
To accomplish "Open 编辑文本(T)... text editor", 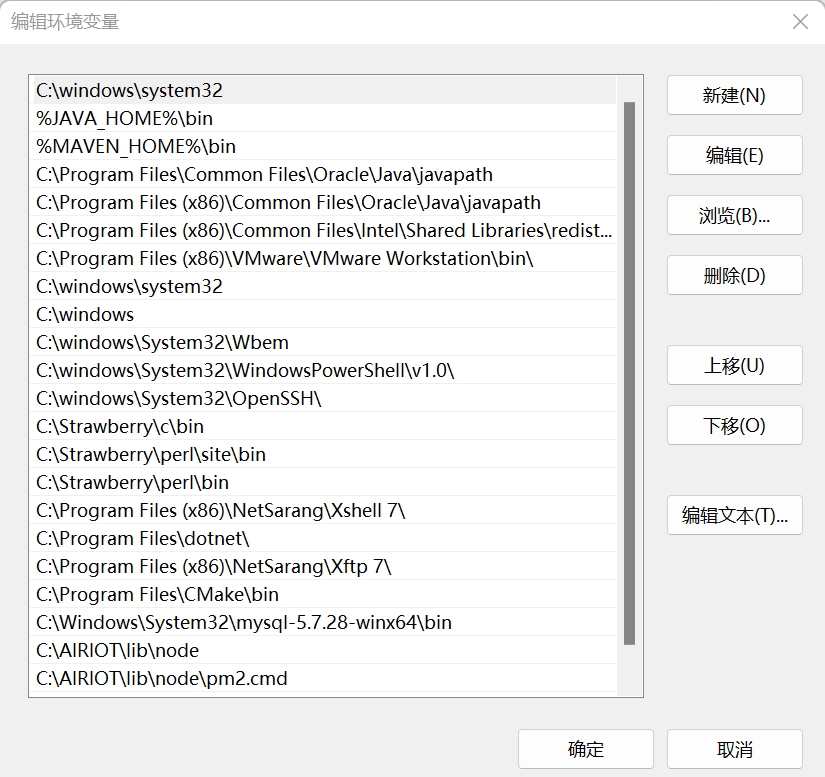I will (x=734, y=515).
